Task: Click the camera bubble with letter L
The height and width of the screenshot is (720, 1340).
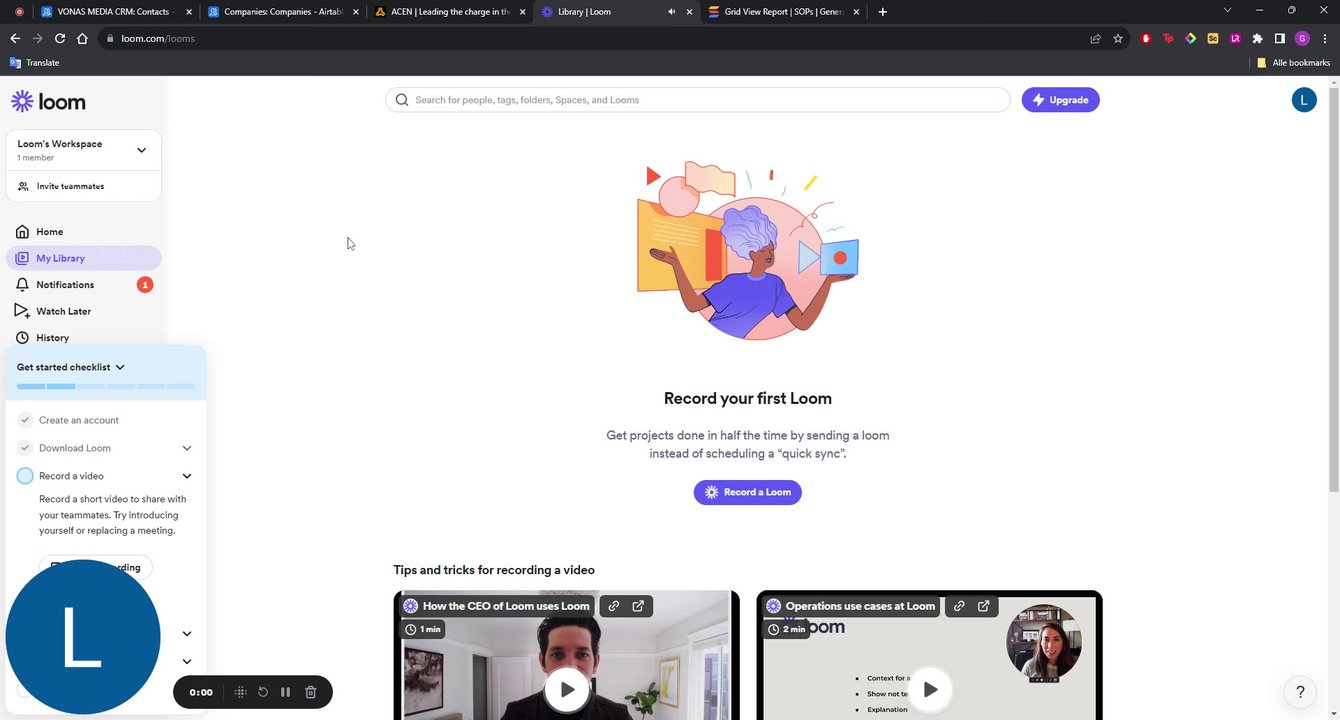Action: [83, 637]
